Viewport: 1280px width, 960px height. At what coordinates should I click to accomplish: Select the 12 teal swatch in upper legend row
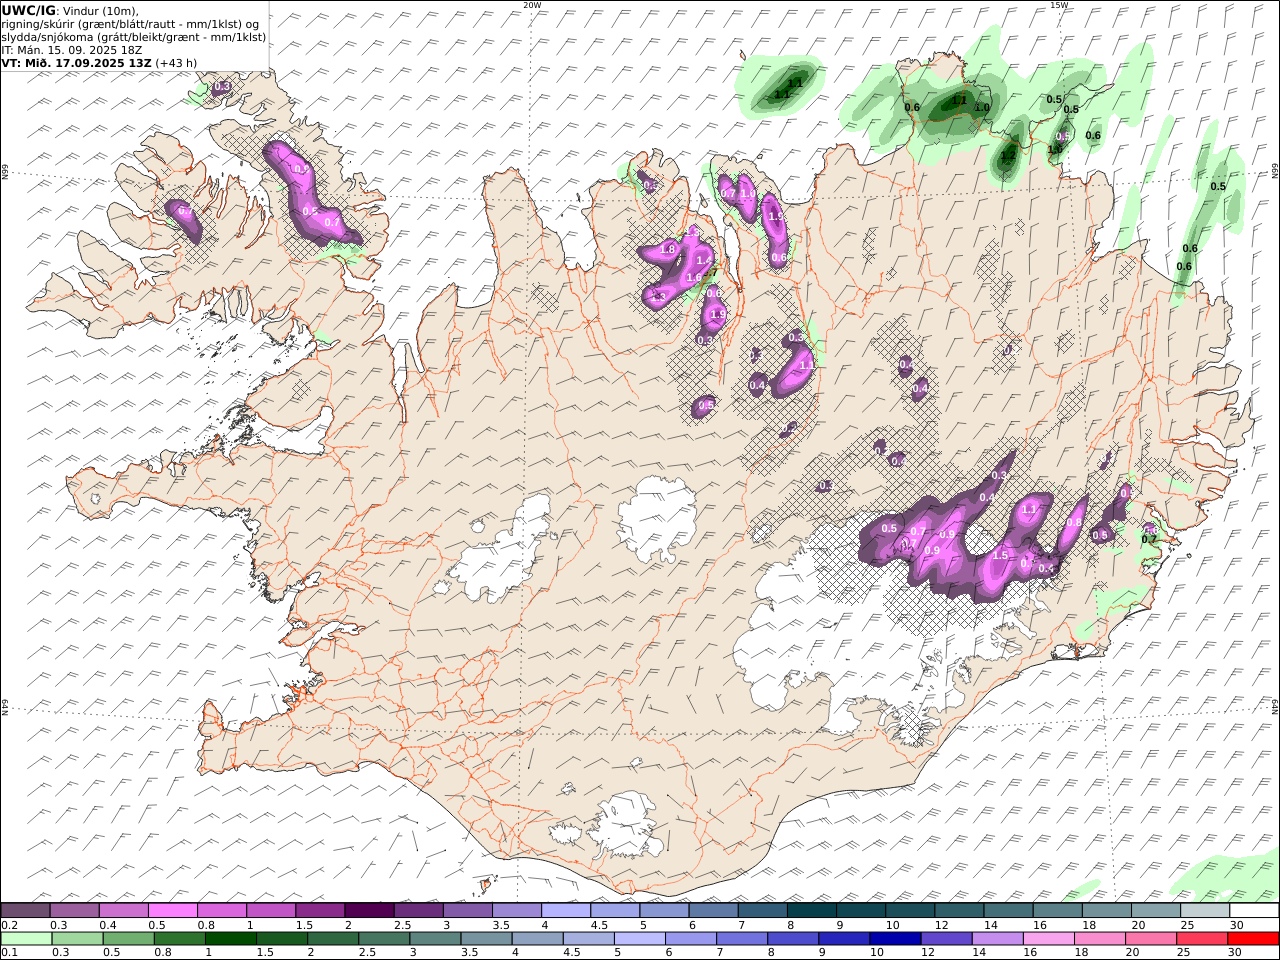pos(959,910)
